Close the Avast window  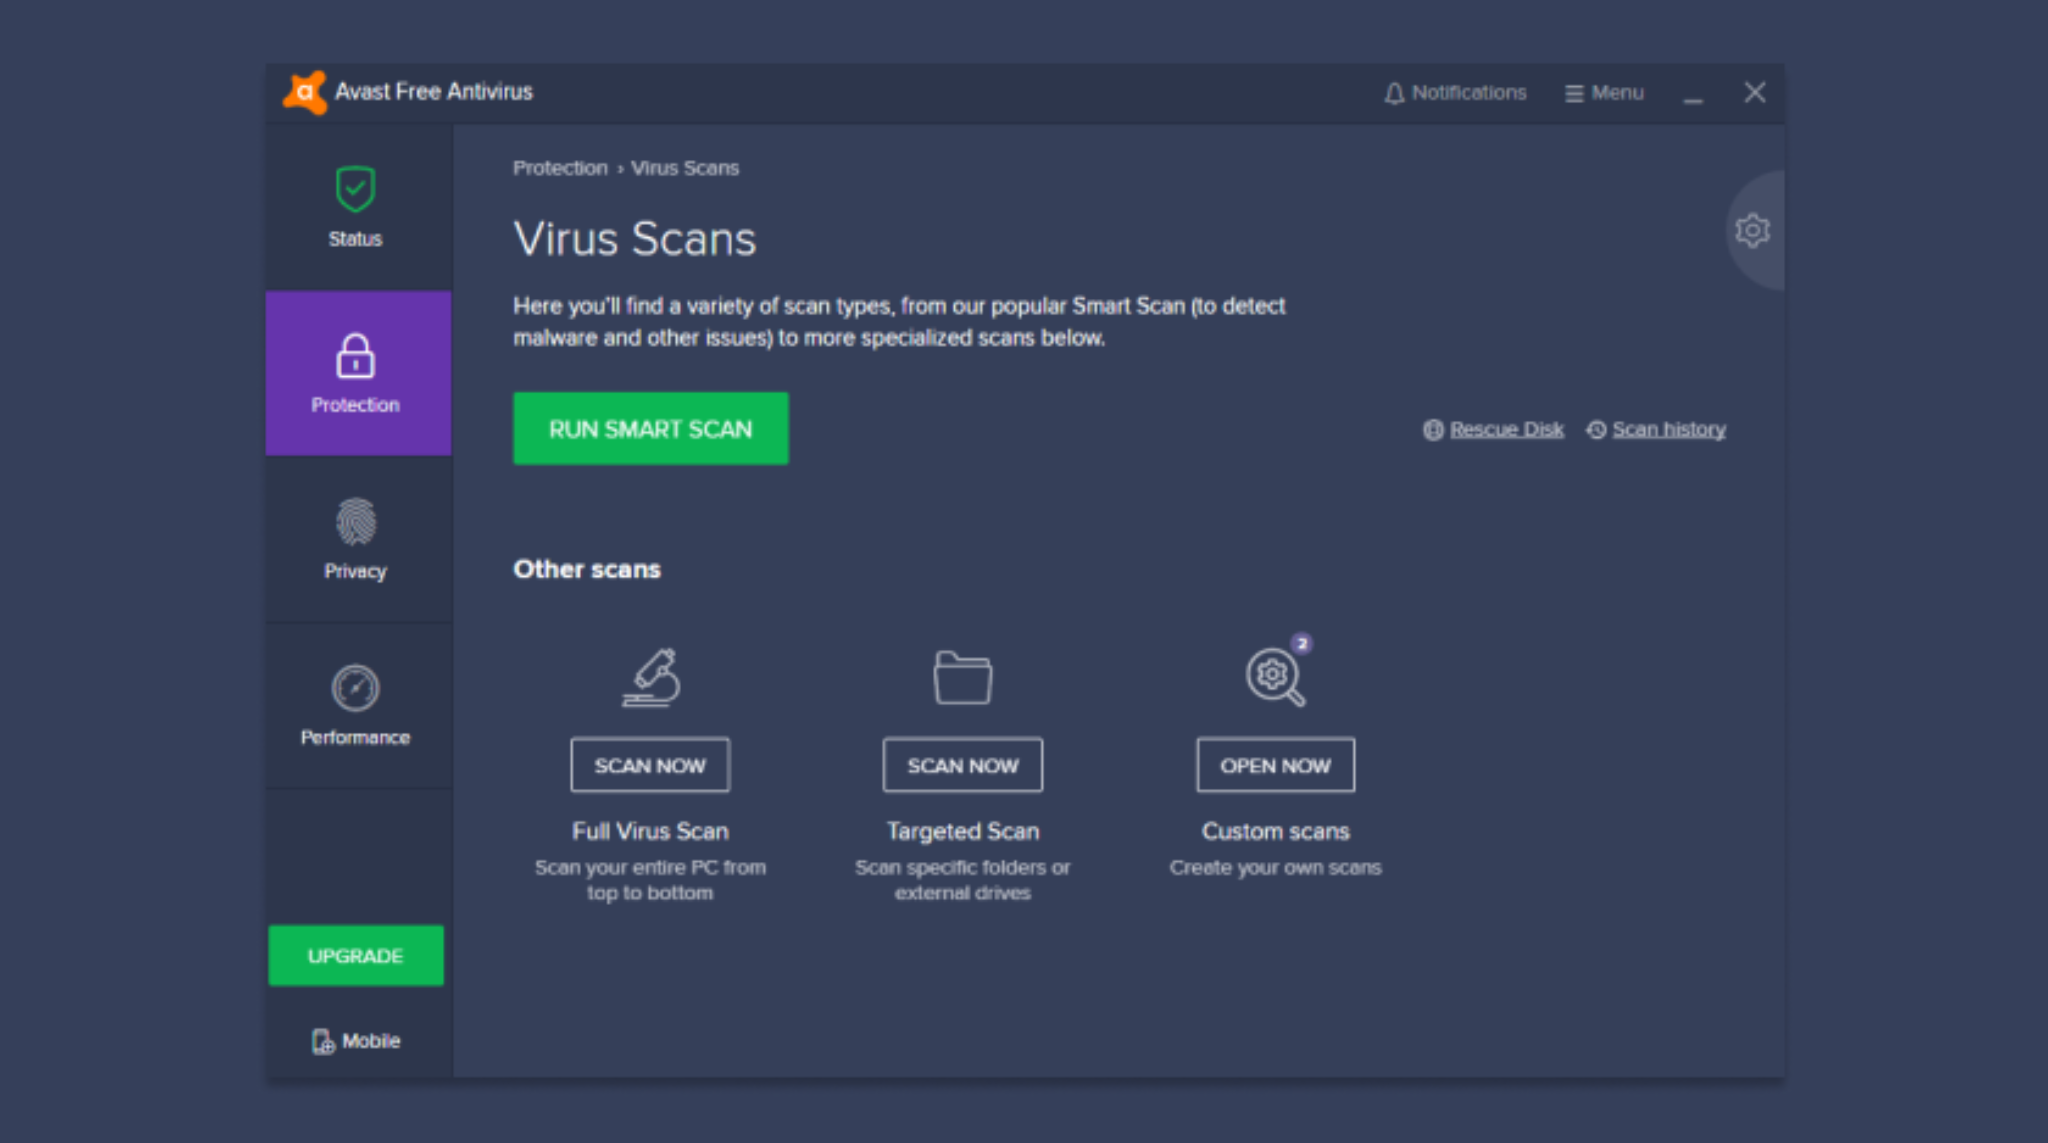click(x=1755, y=93)
